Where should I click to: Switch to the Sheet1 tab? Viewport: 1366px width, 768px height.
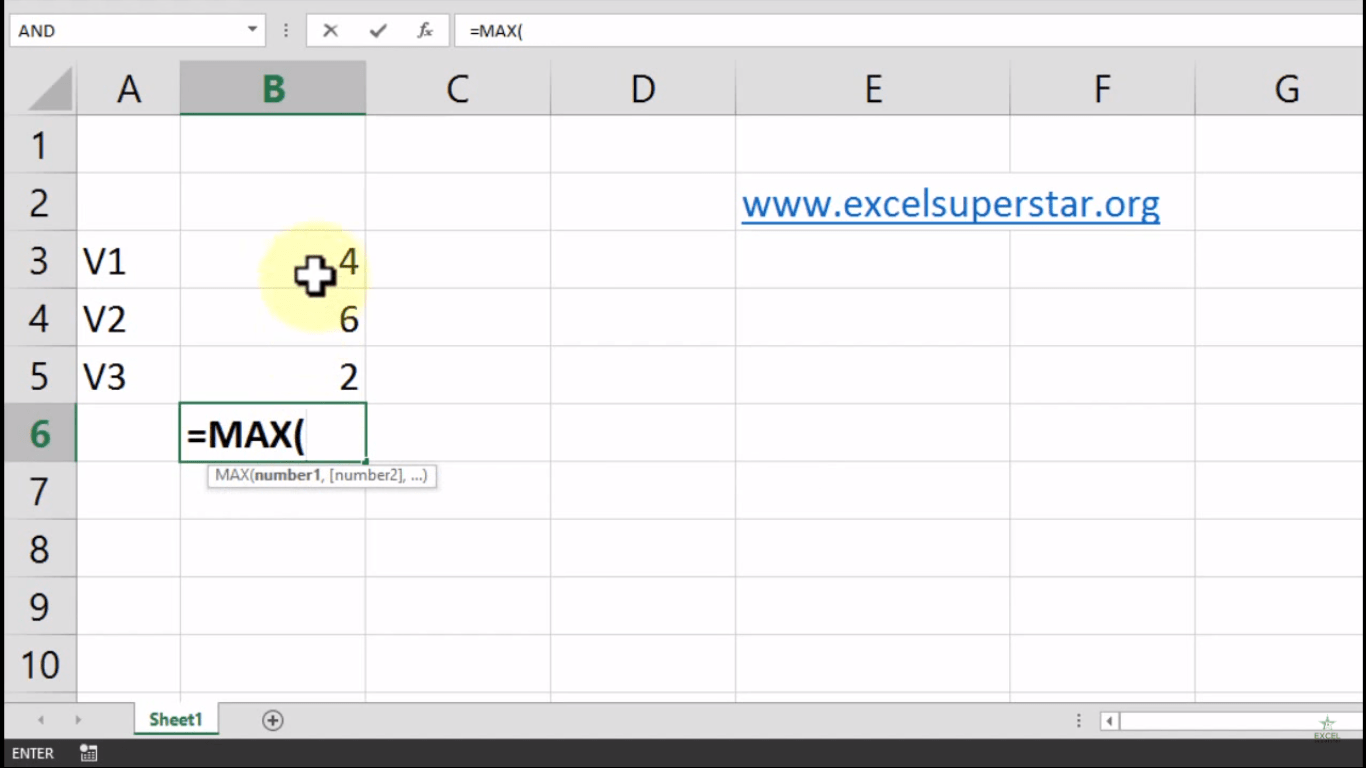tap(175, 719)
